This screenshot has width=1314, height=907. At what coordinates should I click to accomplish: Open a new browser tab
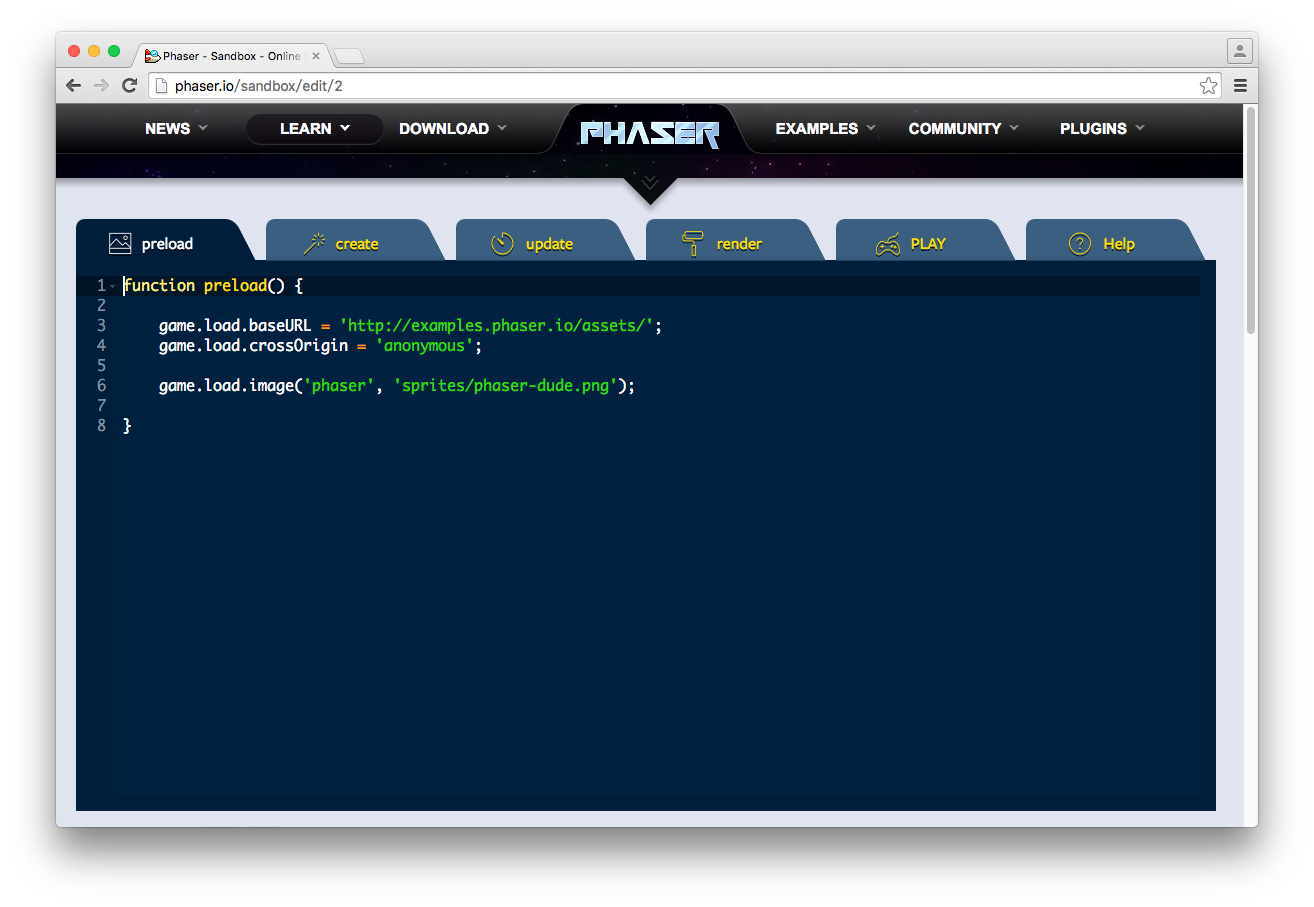[348, 56]
